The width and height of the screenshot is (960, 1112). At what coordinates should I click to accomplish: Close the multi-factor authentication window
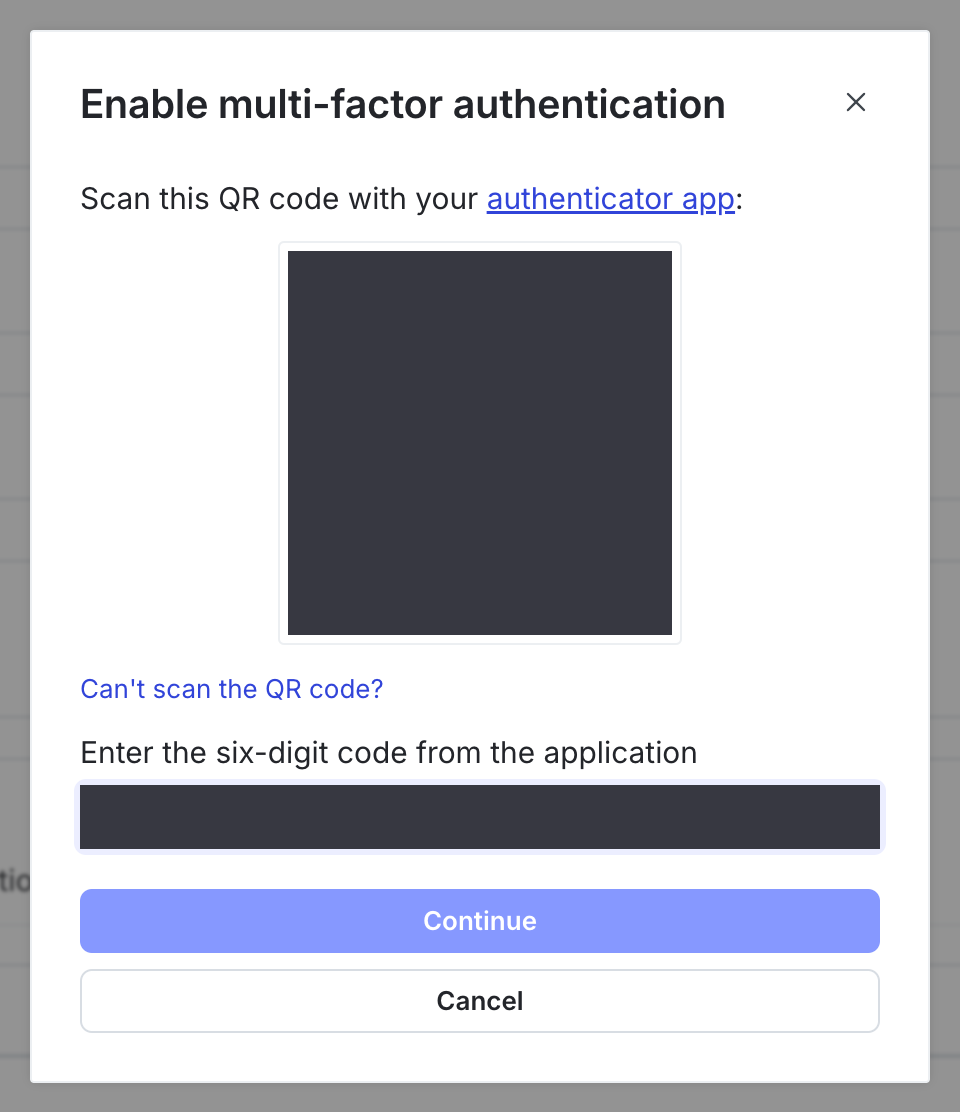tap(855, 102)
